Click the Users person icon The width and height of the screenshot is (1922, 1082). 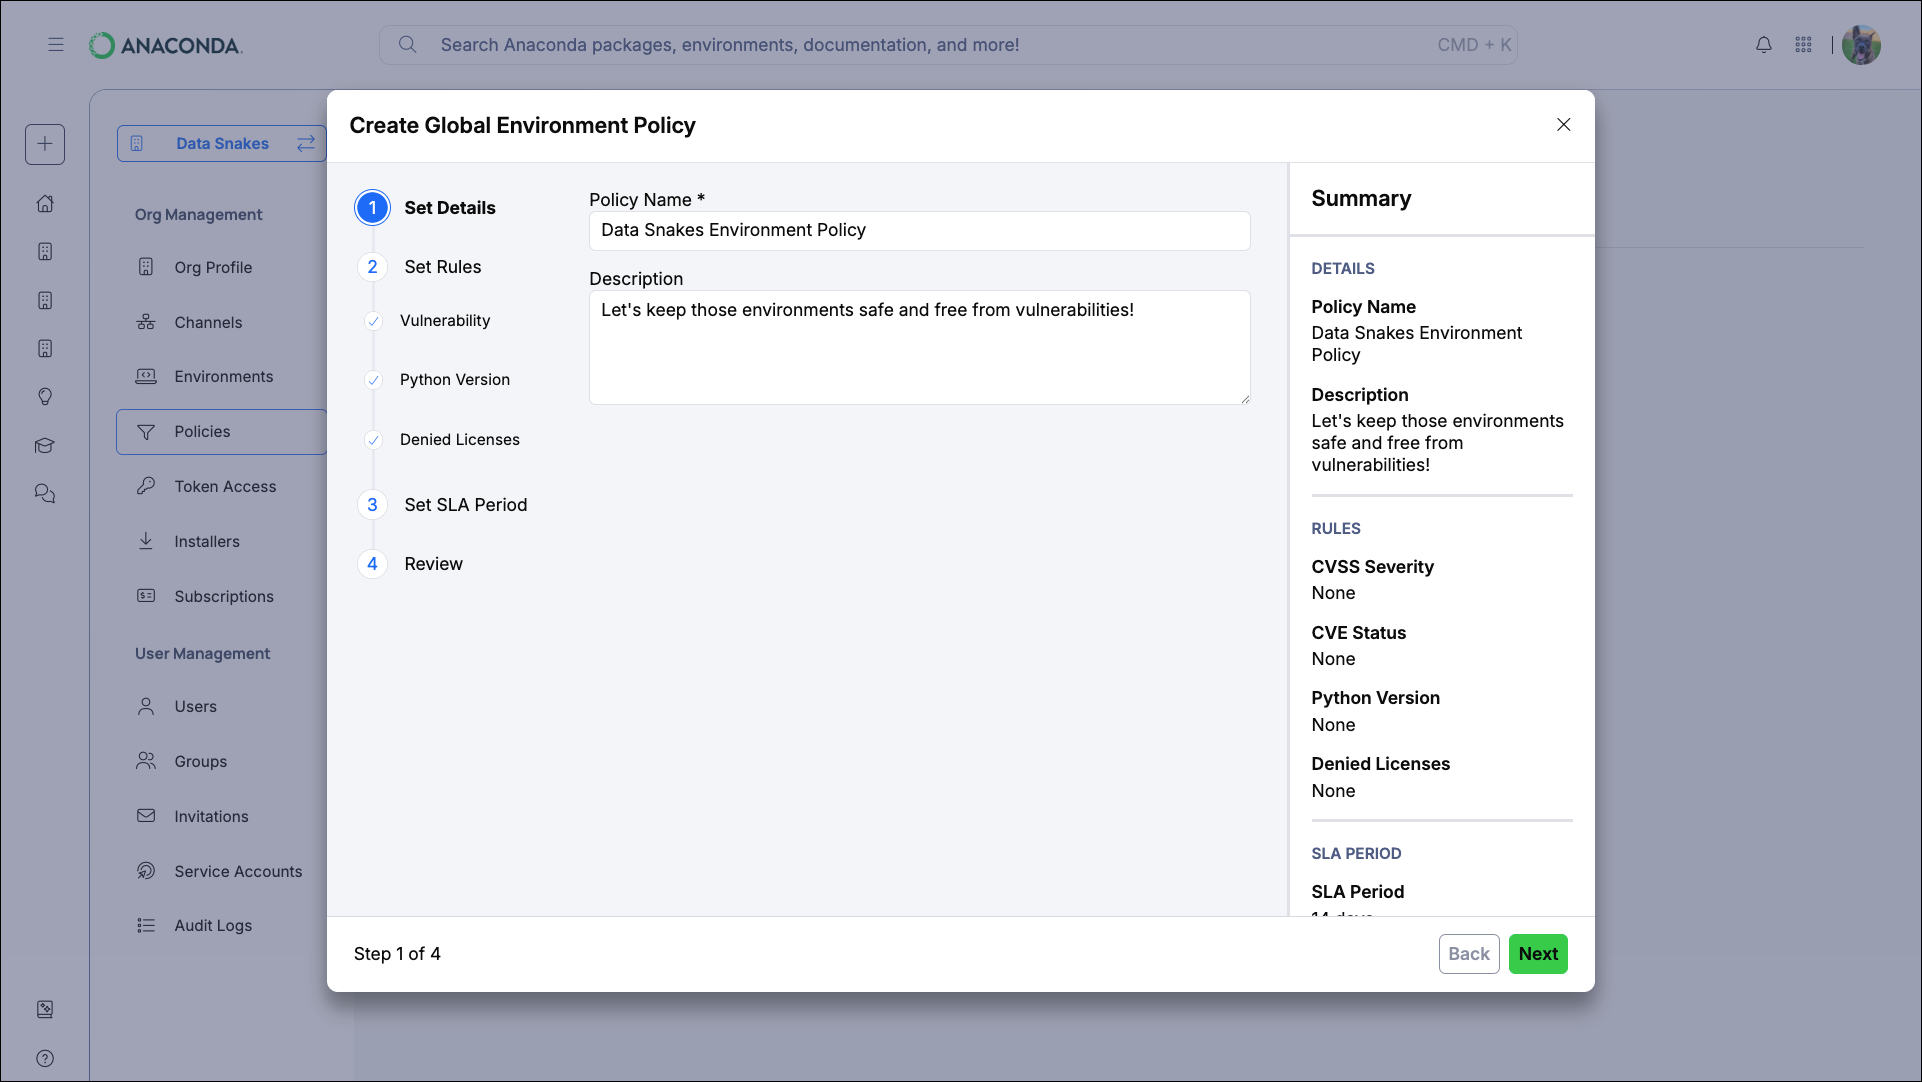146,706
